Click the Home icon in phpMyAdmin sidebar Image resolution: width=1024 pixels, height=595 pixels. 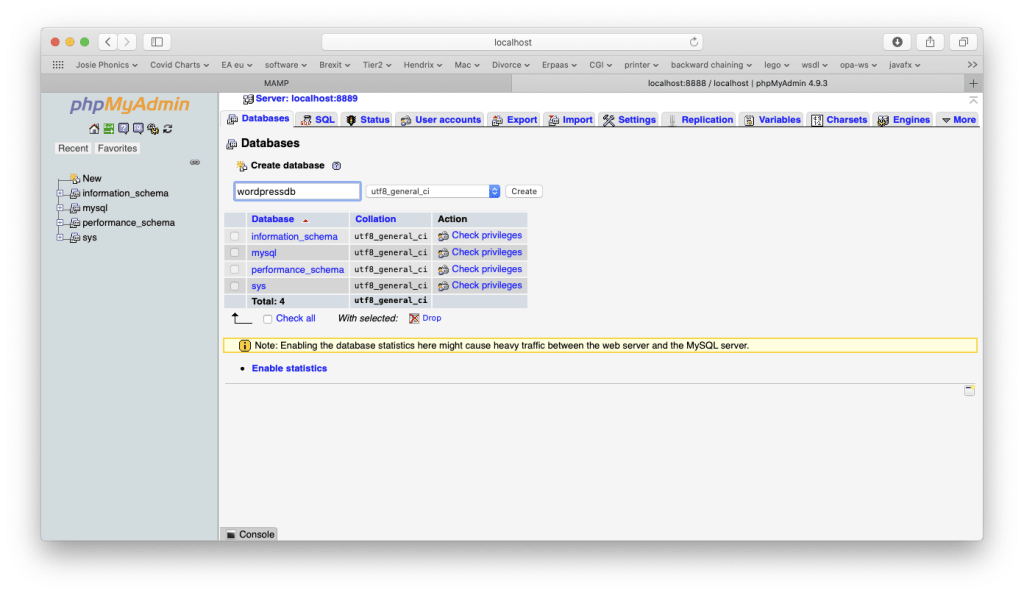[94, 129]
